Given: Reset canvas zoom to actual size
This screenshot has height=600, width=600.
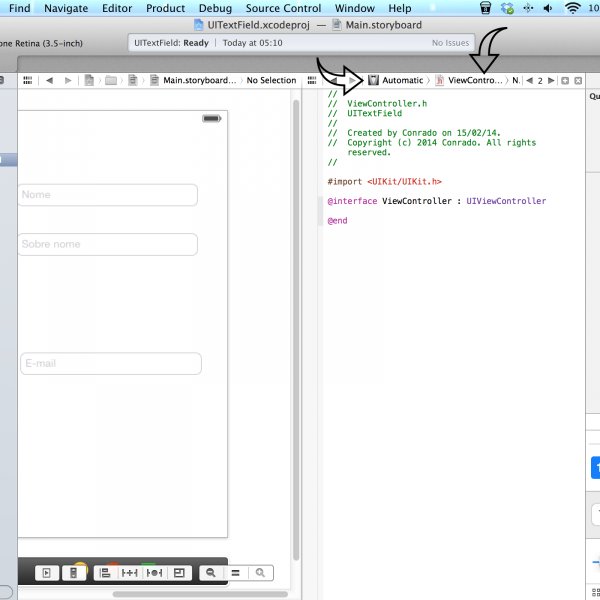Looking at the screenshot, I should click(235, 573).
